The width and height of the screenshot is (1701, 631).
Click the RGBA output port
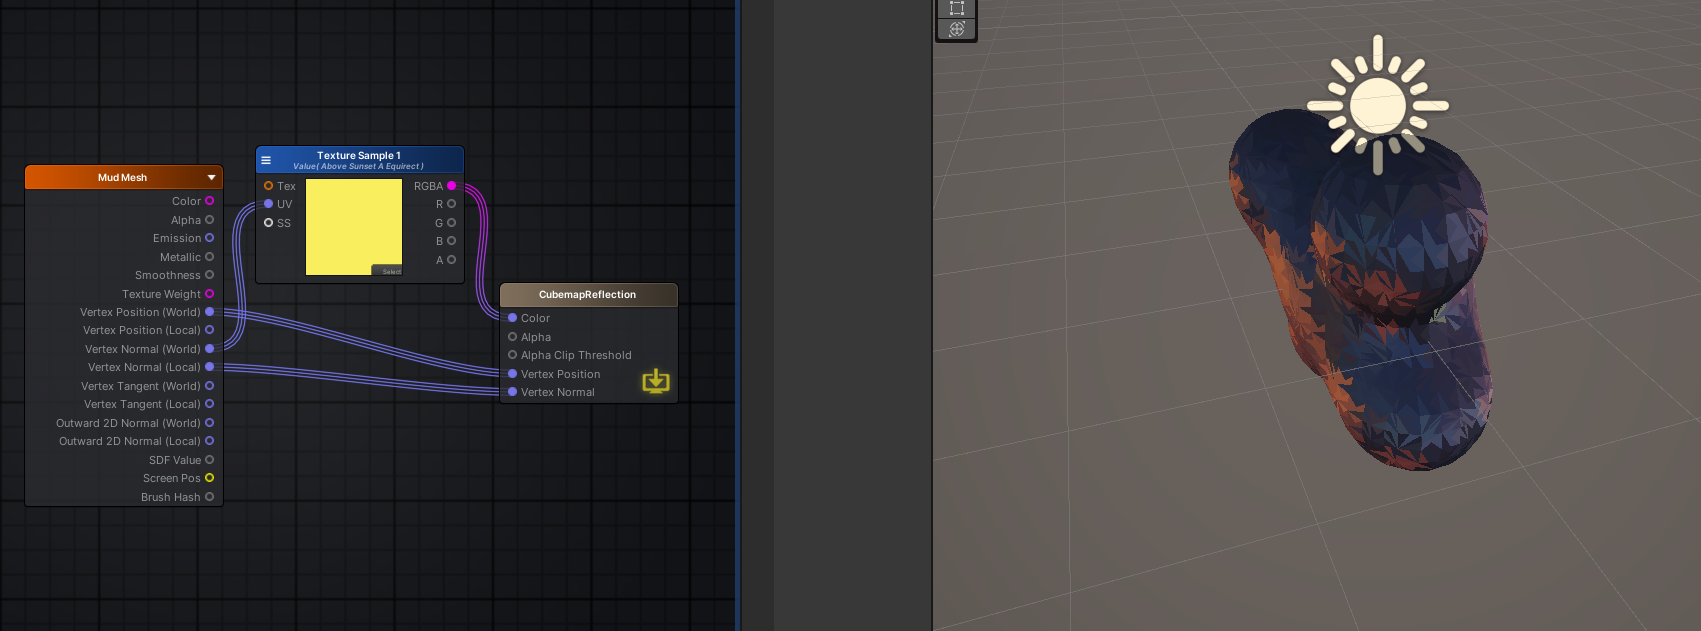point(452,186)
